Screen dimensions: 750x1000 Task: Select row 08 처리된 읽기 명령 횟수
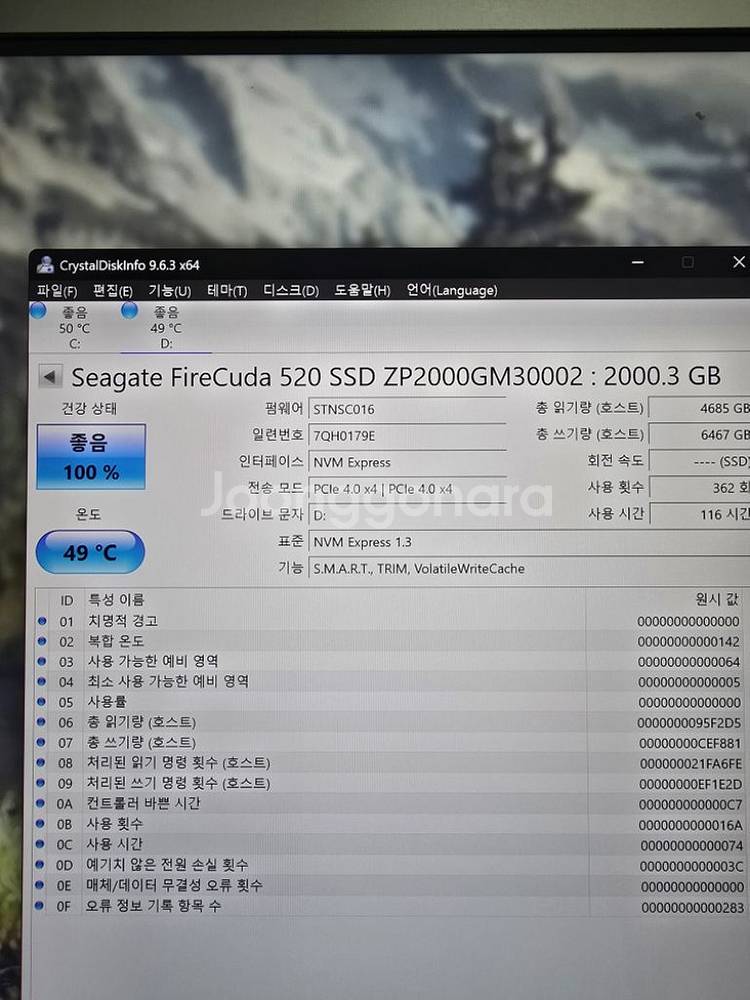[x=389, y=763]
